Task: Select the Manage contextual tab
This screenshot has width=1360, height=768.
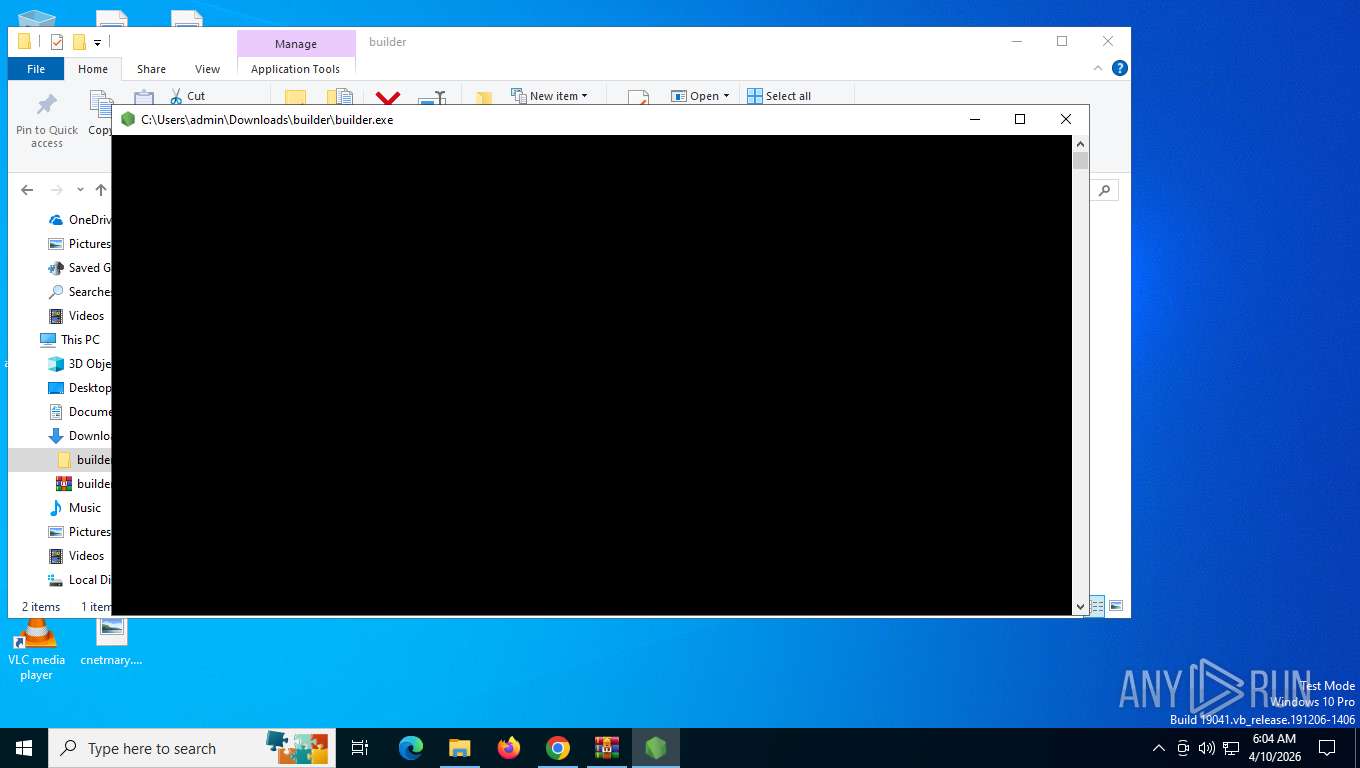Action: pyautogui.click(x=296, y=44)
